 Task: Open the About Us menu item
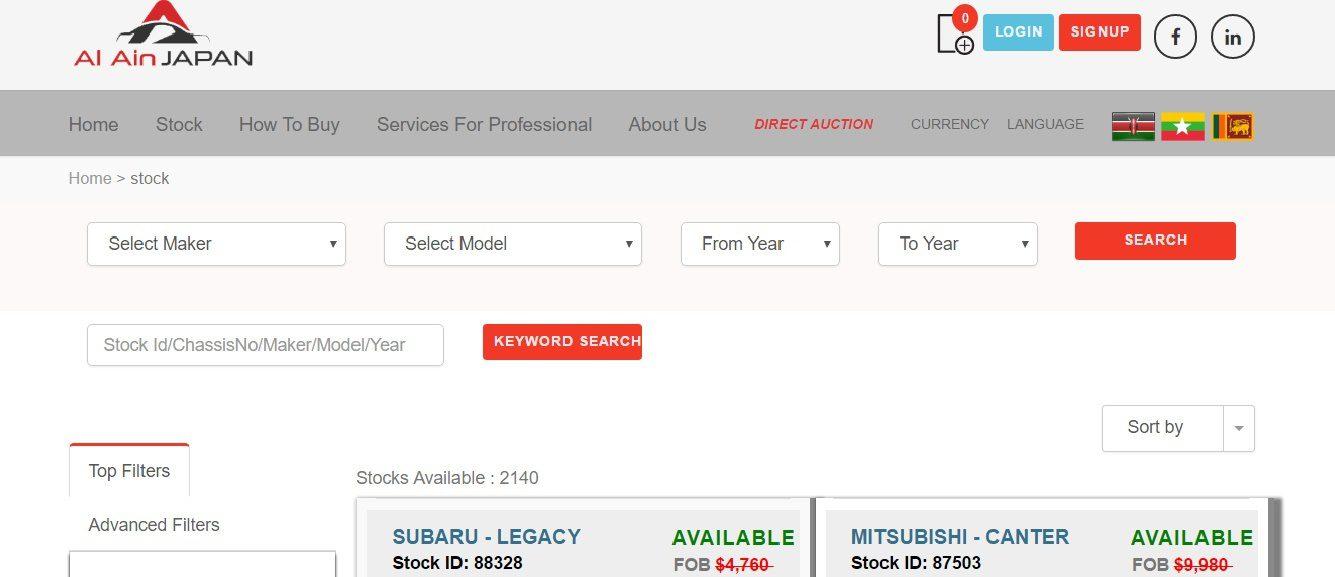[x=667, y=125]
